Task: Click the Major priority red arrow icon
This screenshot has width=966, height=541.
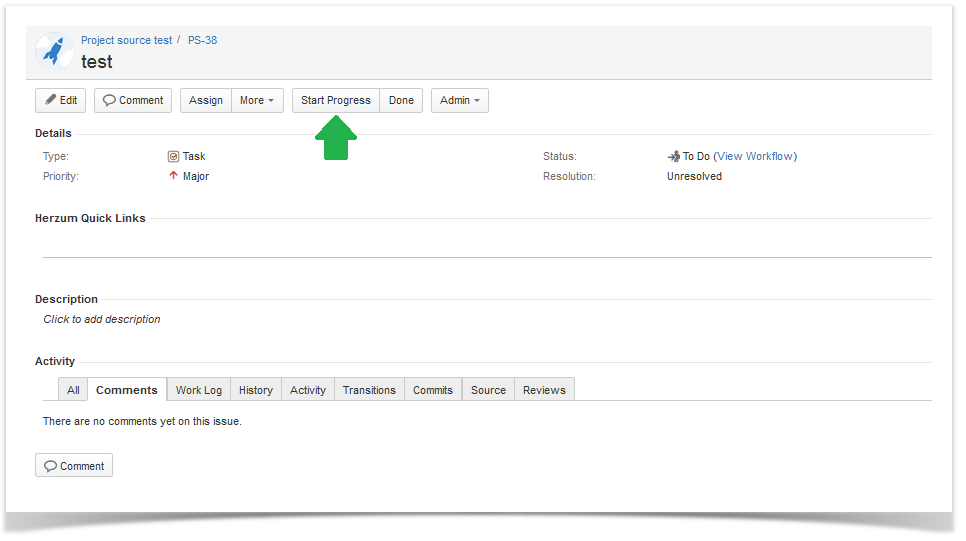Action: click(173, 176)
